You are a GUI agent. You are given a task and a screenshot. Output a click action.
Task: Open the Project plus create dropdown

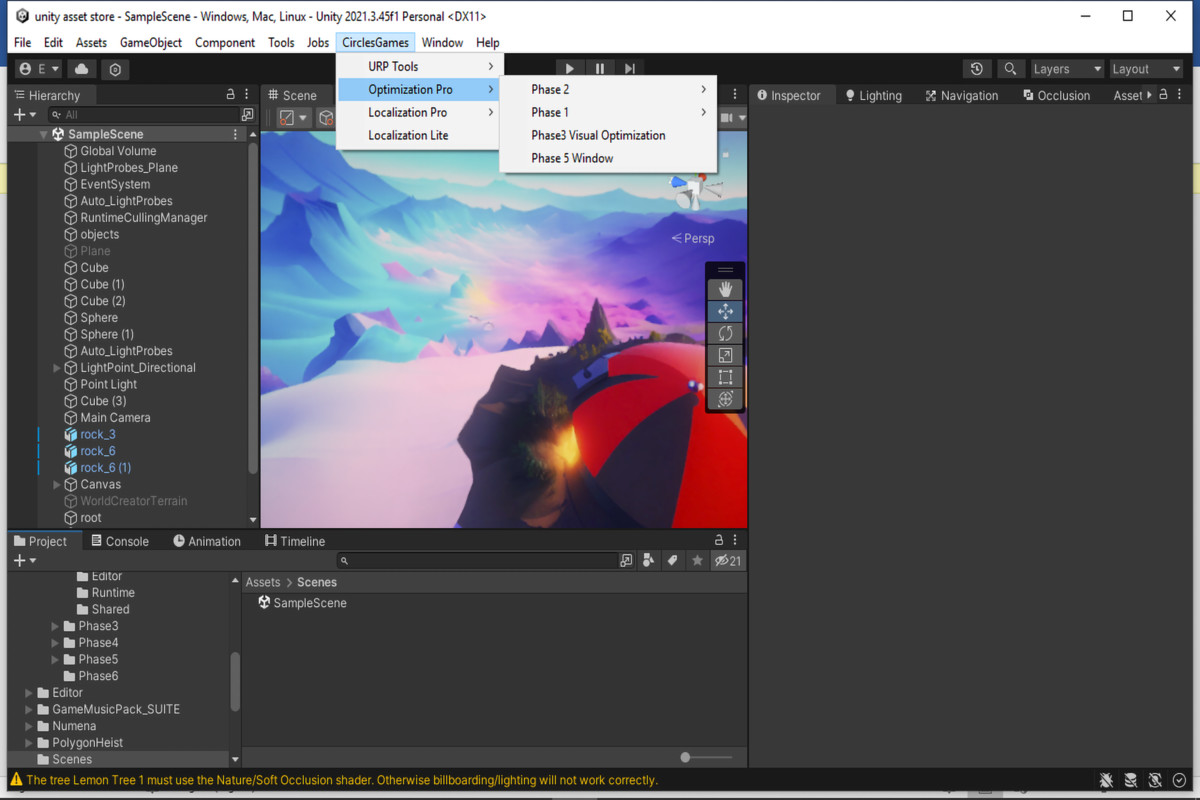coord(25,561)
